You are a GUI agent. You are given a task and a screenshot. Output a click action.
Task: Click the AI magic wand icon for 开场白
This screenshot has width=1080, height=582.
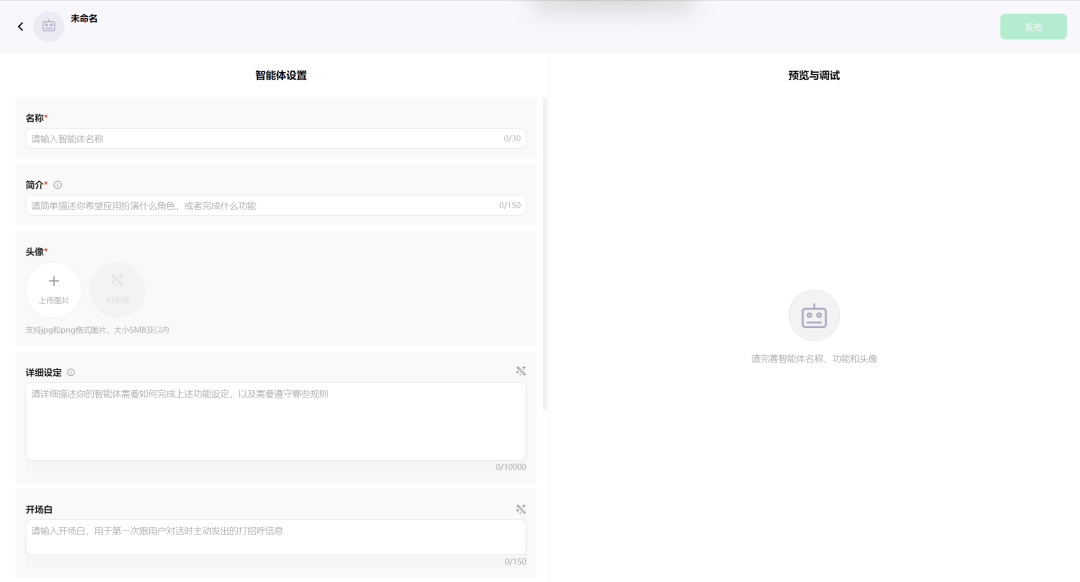pos(521,509)
